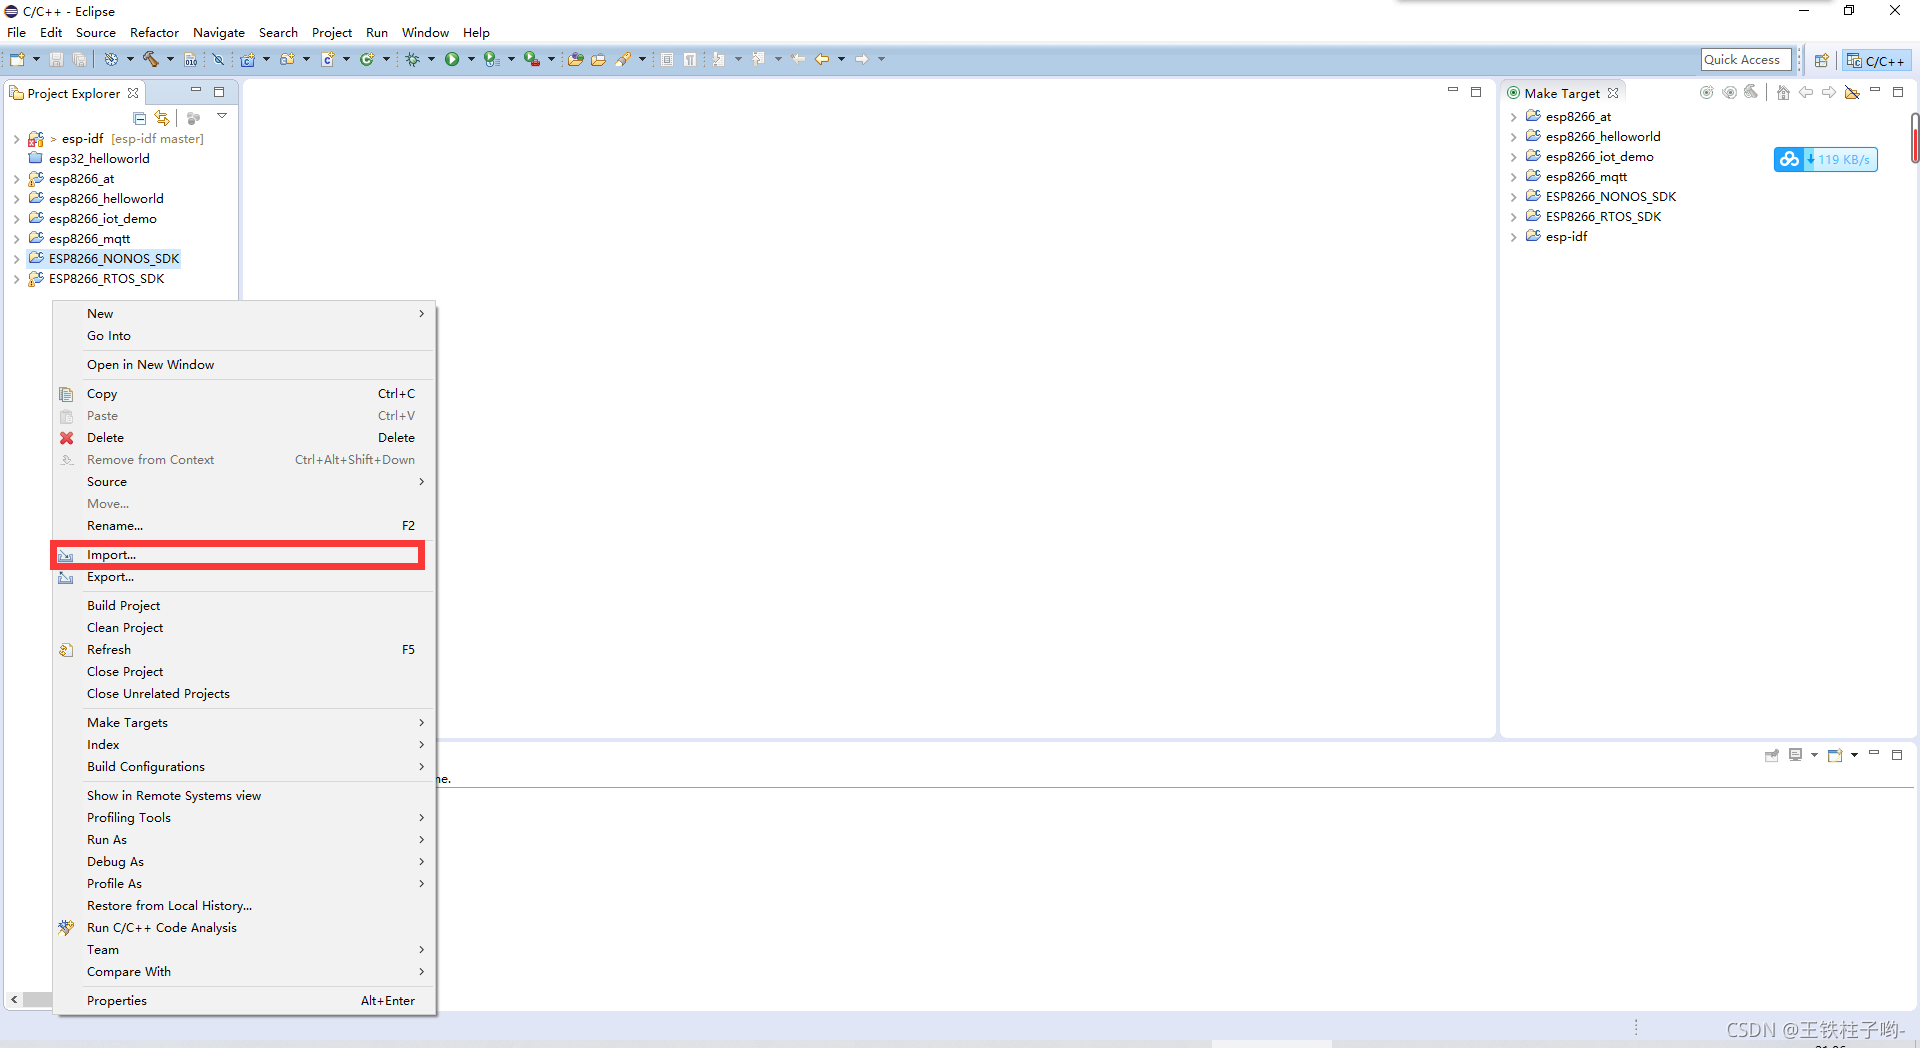The height and width of the screenshot is (1048, 1920).
Task: Select Clean Project in context menu
Action: coord(244,628)
